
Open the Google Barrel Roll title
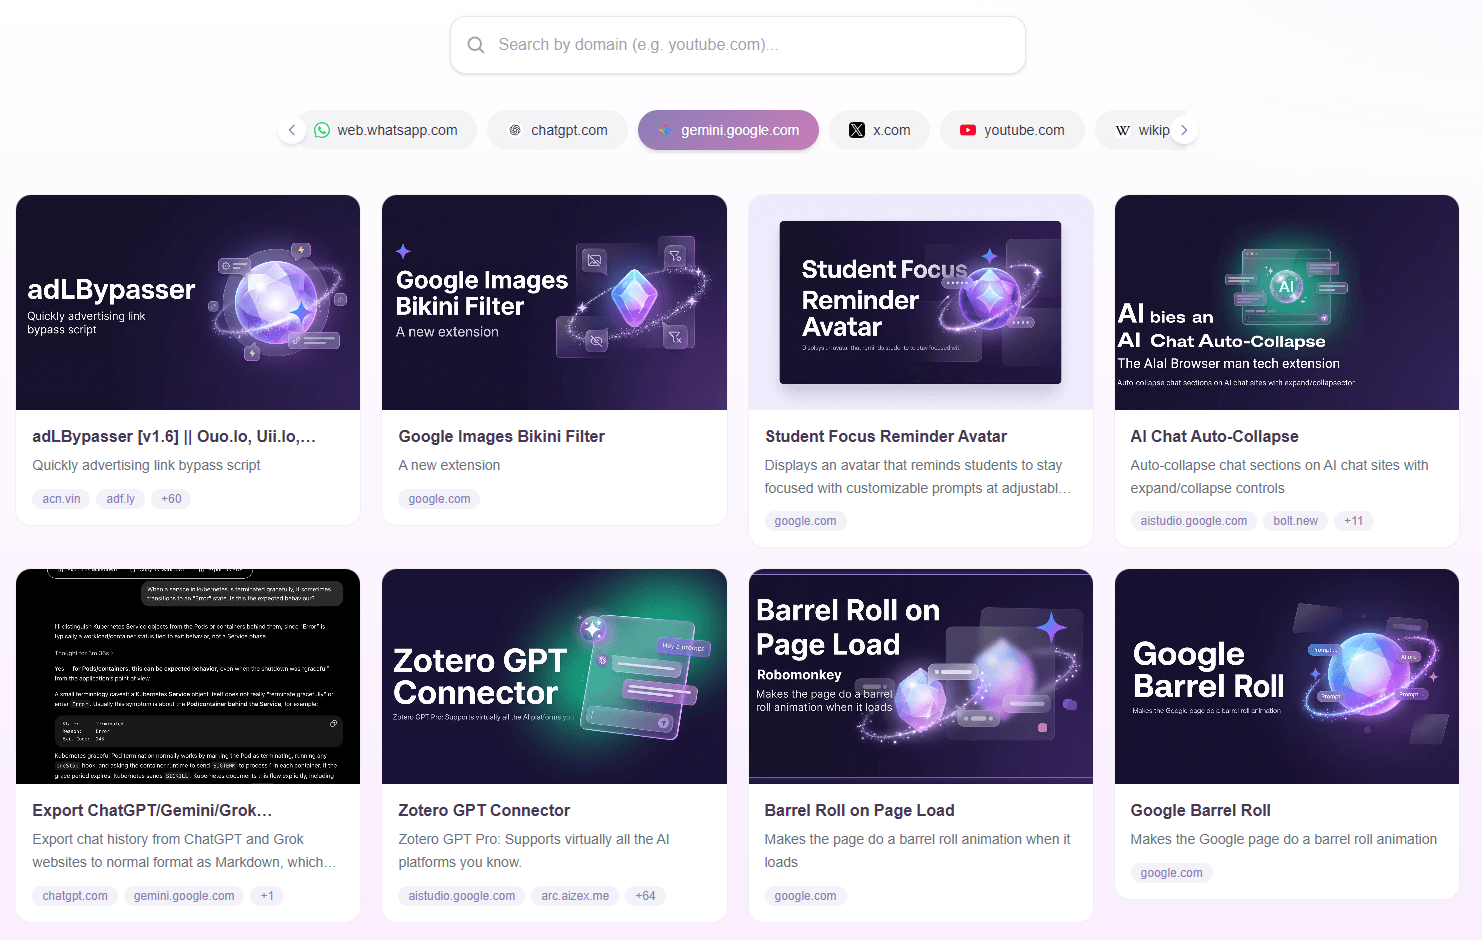coord(1200,810)
